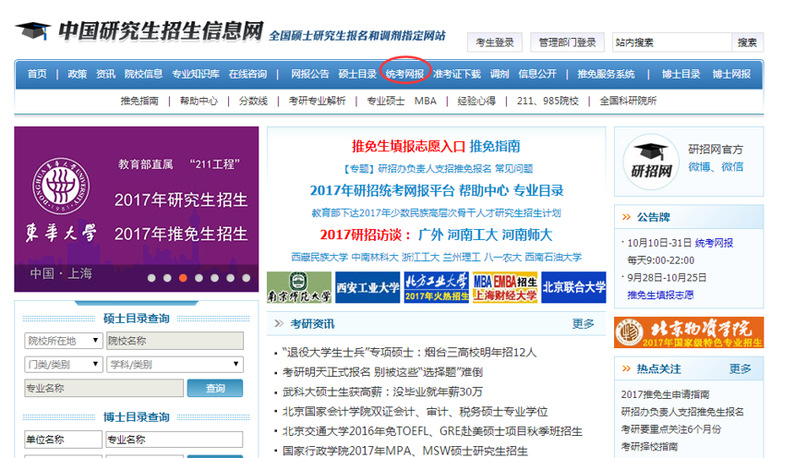The image size is (798, 458).
Task: Click the 搜索 button
Action: (x=748, y=43)
